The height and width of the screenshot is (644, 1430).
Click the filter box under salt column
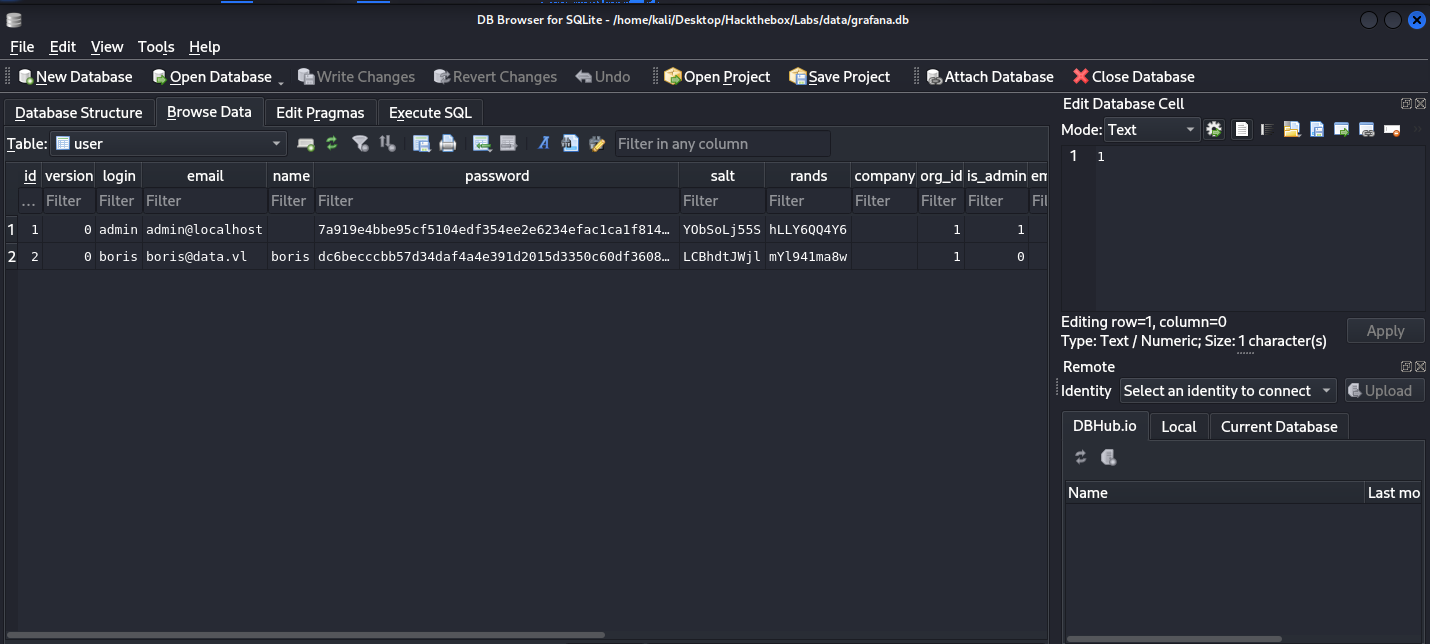721,201
